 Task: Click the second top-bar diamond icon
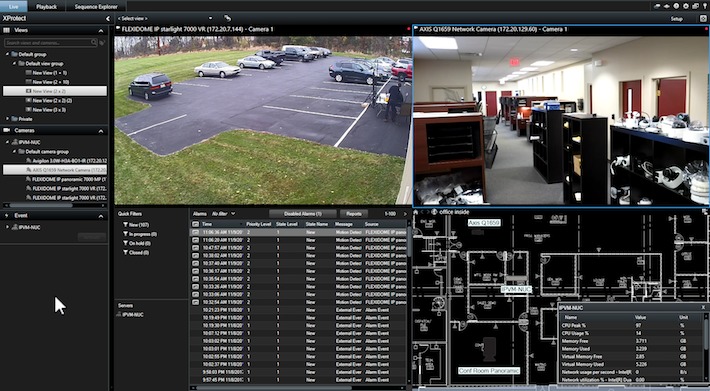point(667,6)
